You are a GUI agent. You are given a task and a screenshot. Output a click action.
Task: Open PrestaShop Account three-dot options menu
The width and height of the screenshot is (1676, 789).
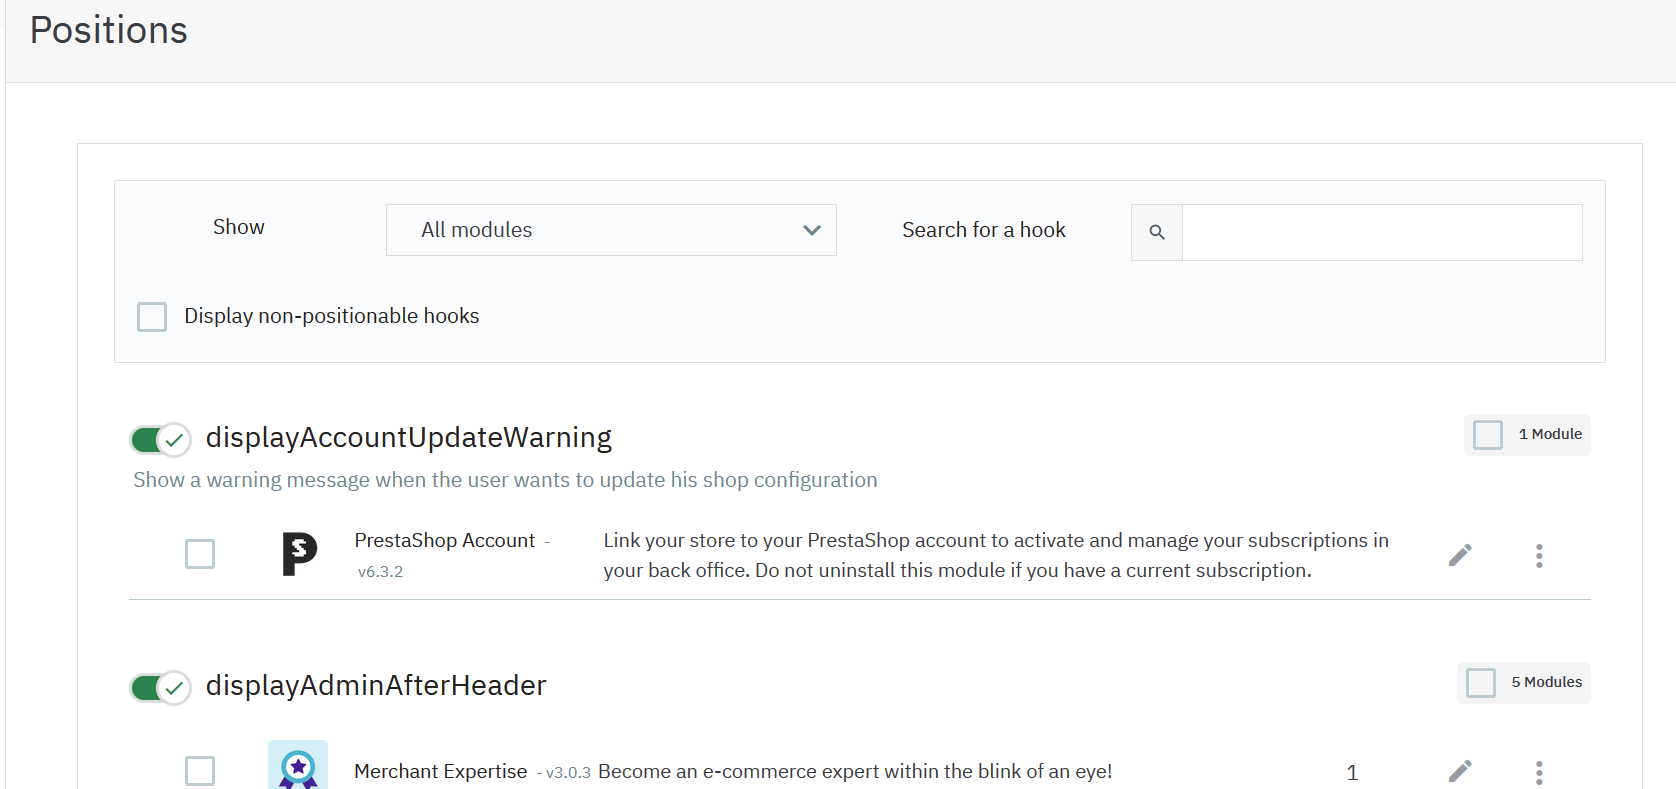tap(1539, 555)
